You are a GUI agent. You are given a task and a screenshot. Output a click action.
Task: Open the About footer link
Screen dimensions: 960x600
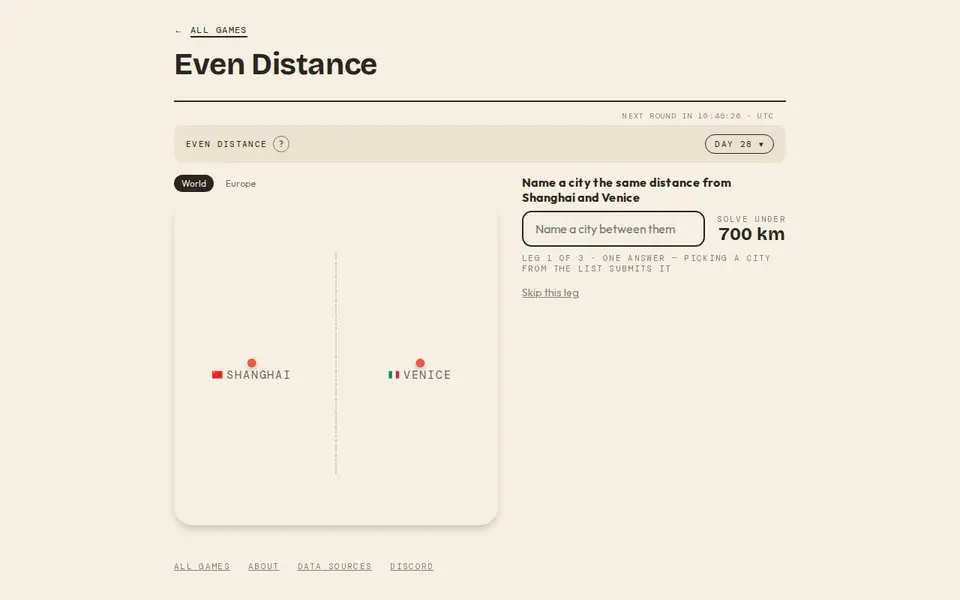(263, 566)
